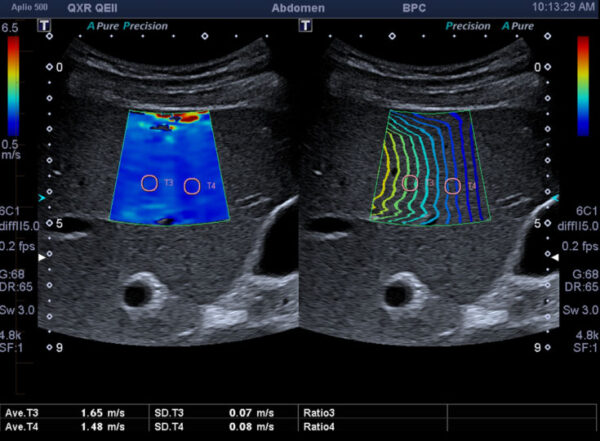The width and height of the screenshot is (600, 441).
Task: Select the Abdomen preset label in header
Action: click(299, 7)
